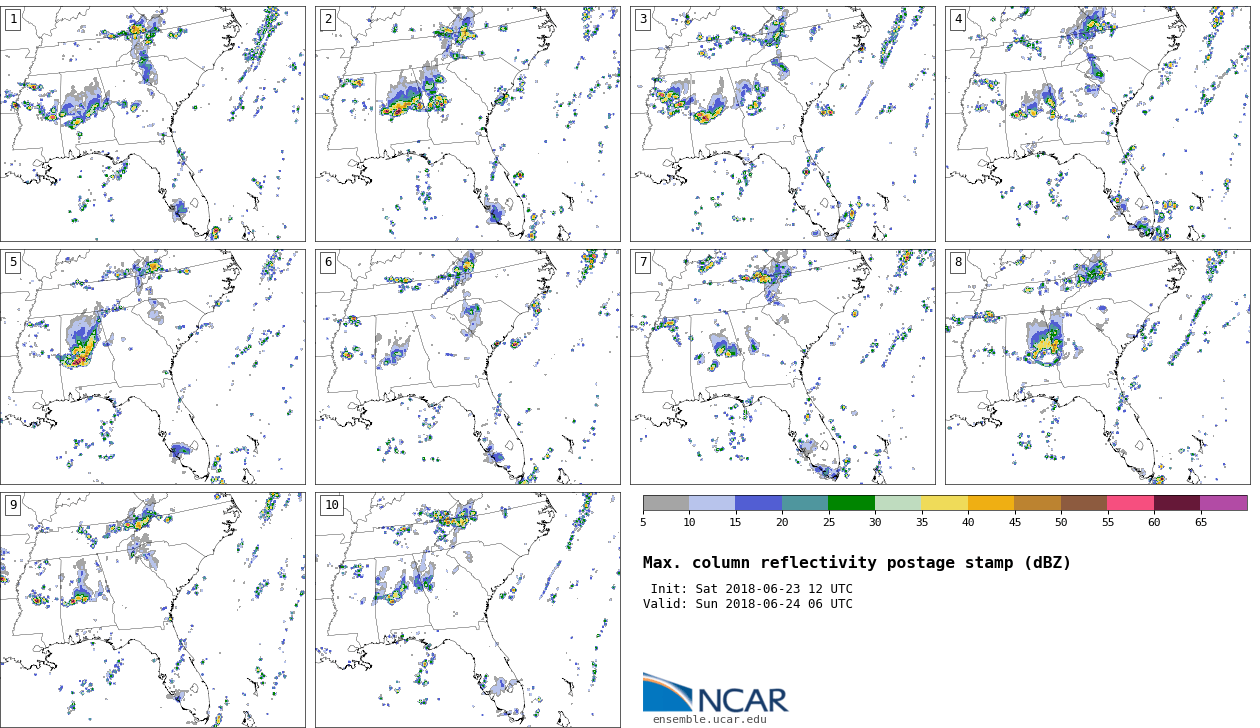Click the plot title about column reflectivity
1260x728 pixels.
(x=857, y=563)
